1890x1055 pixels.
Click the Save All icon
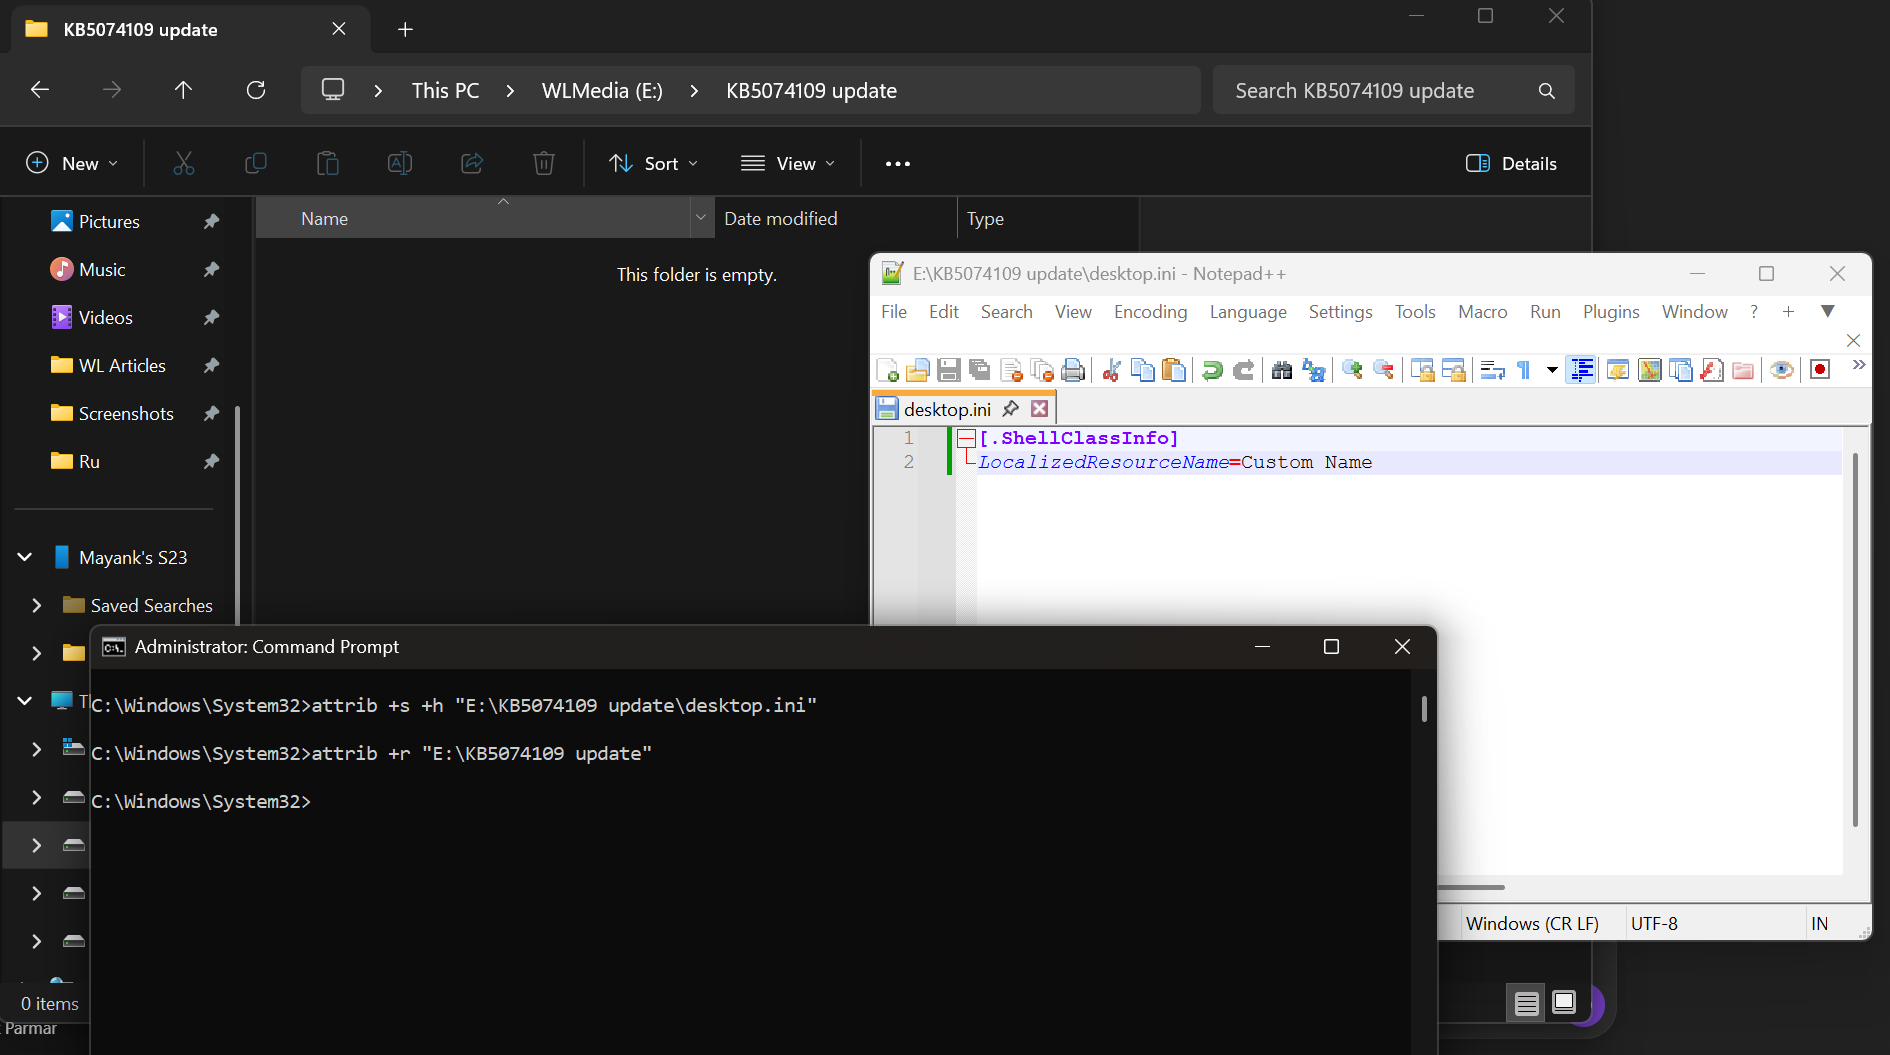point(978,369)
